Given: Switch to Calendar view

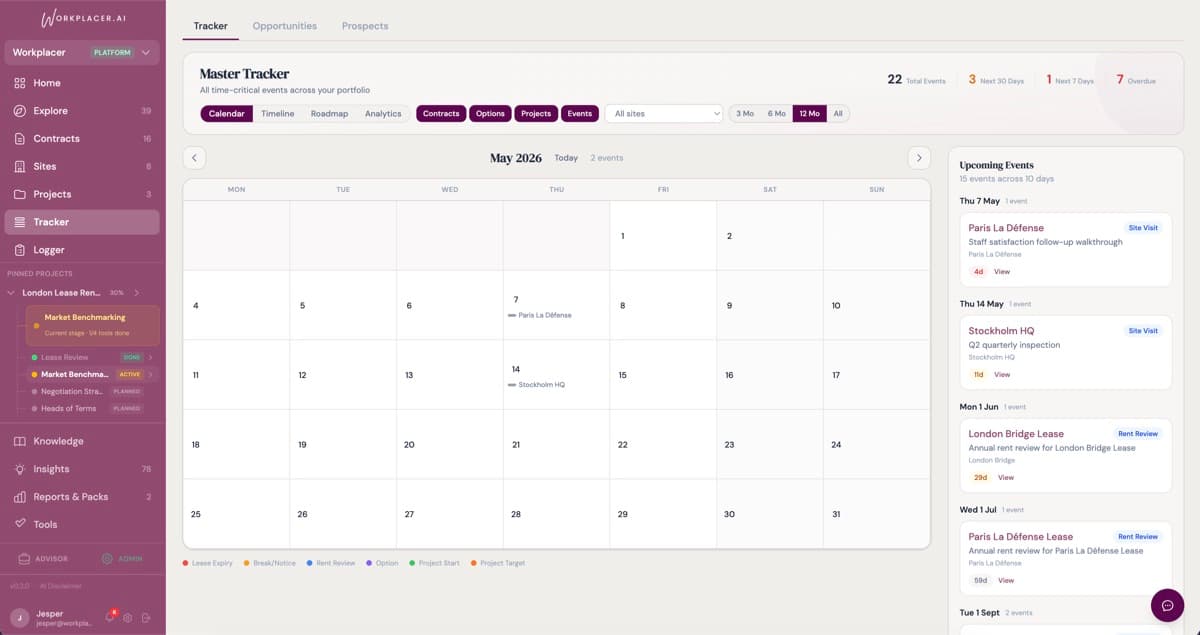Looking at the screenshot, I should (x=227, y=114).
